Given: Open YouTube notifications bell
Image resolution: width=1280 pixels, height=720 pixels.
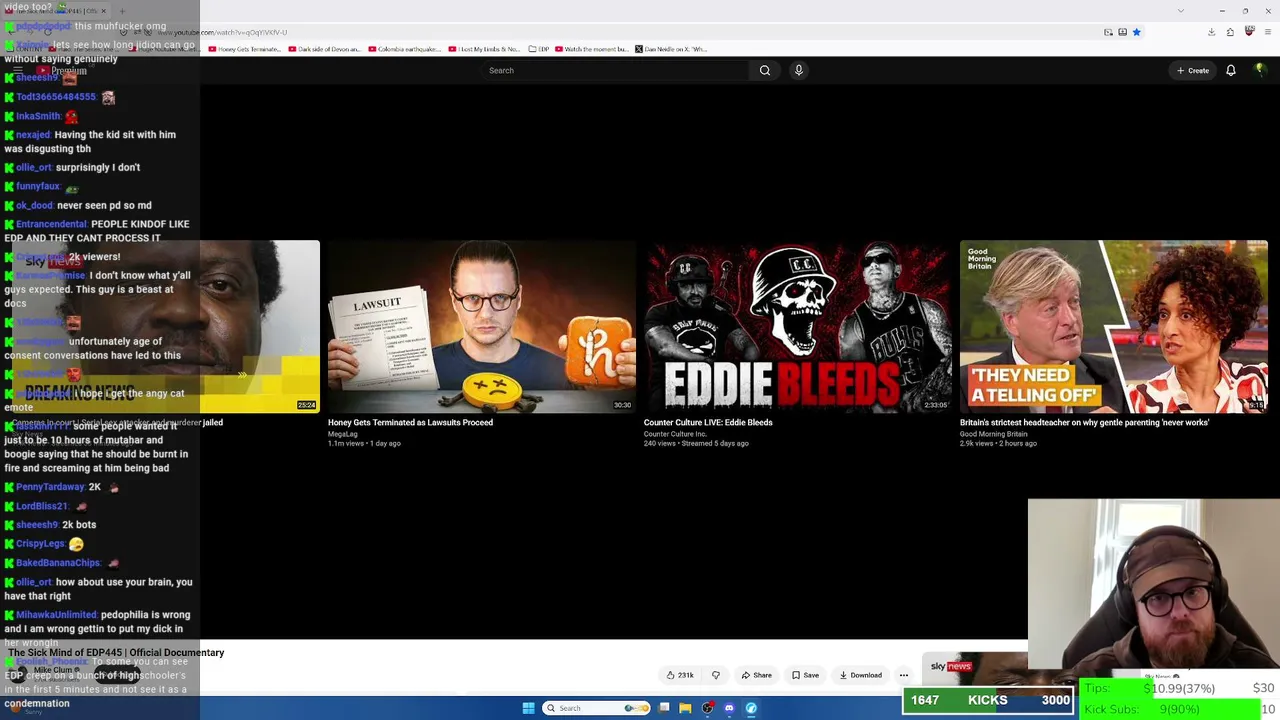Looking at the screenshot, I should click(x=1231, y=70).
